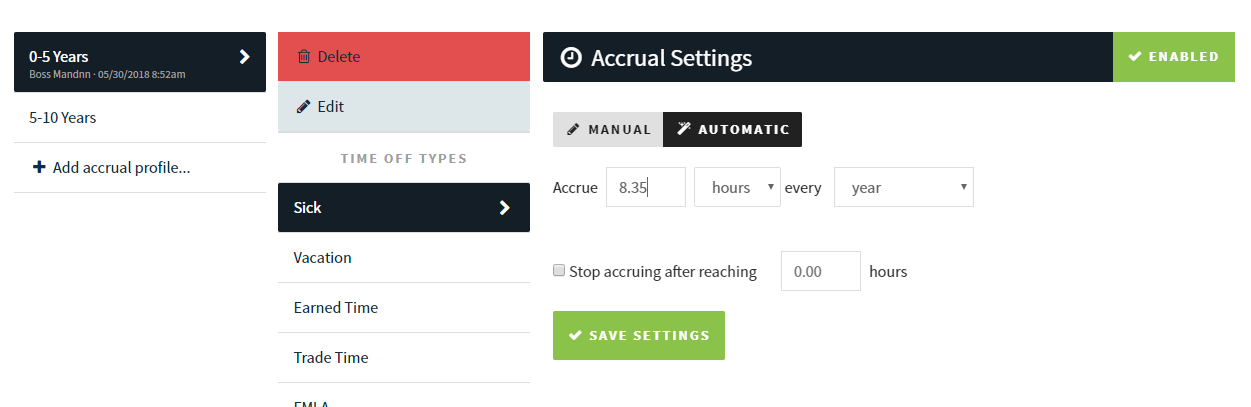Toggle the Stop accruing after reaching checkbox
Image resolution: width=1251 pixels, height=407 pixels.
tap(559, 270)
